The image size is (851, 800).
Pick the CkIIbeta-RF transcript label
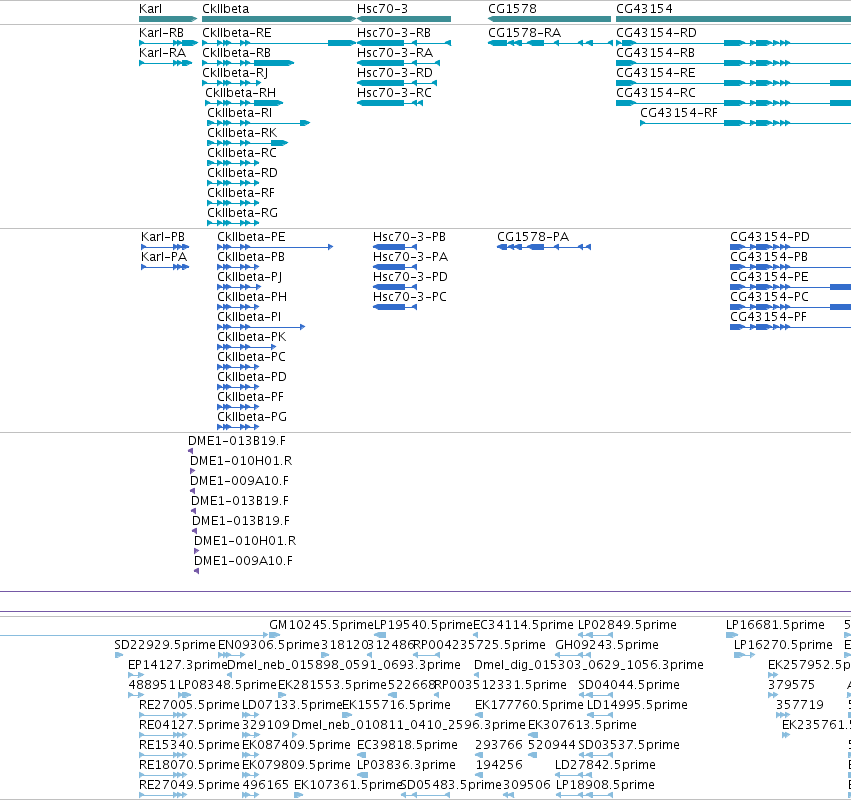[x=241, y=194]
